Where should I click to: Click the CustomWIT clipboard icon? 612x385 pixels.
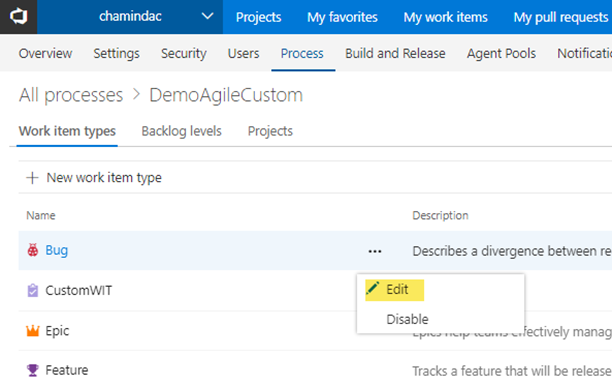[33, 291]
